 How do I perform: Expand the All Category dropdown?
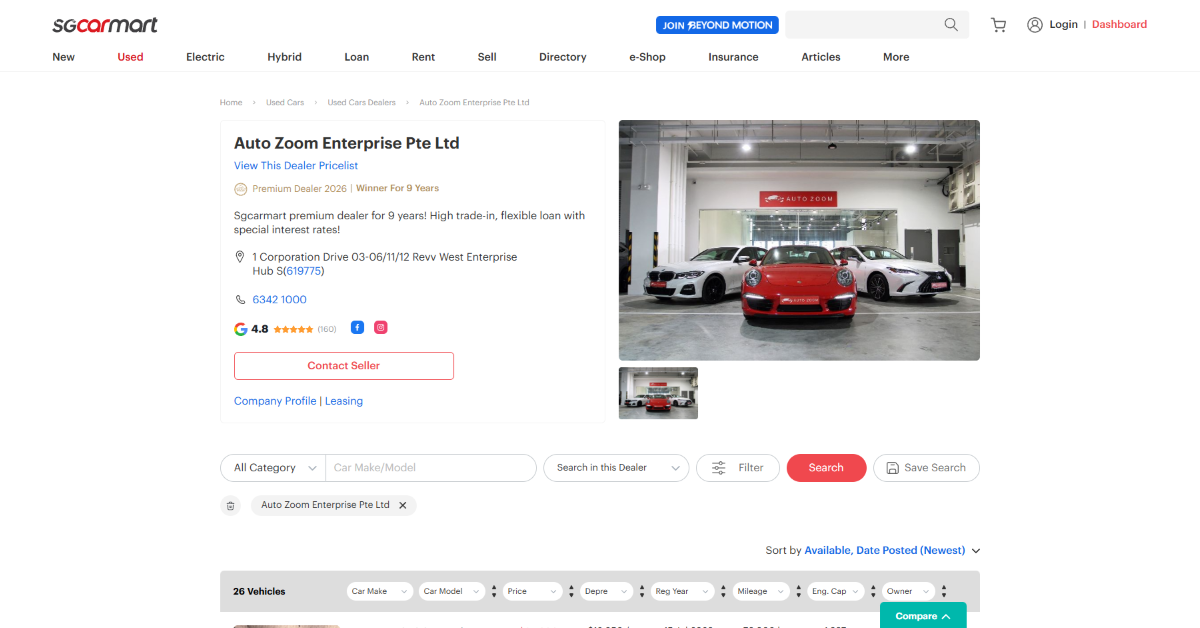click(273, 468)
